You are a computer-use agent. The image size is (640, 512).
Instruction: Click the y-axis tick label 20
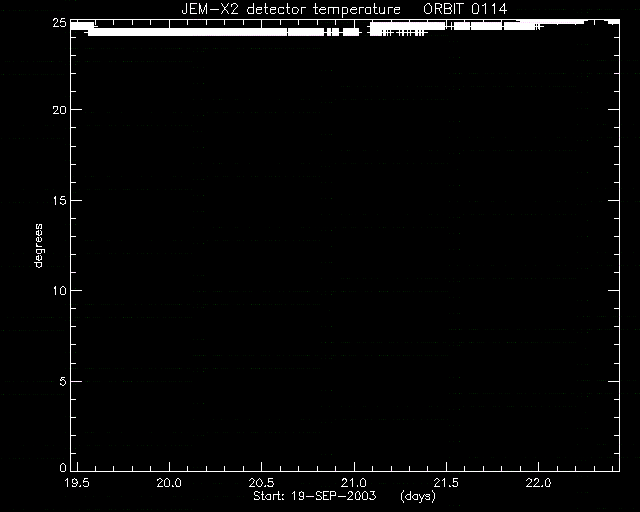coord(59,110)
